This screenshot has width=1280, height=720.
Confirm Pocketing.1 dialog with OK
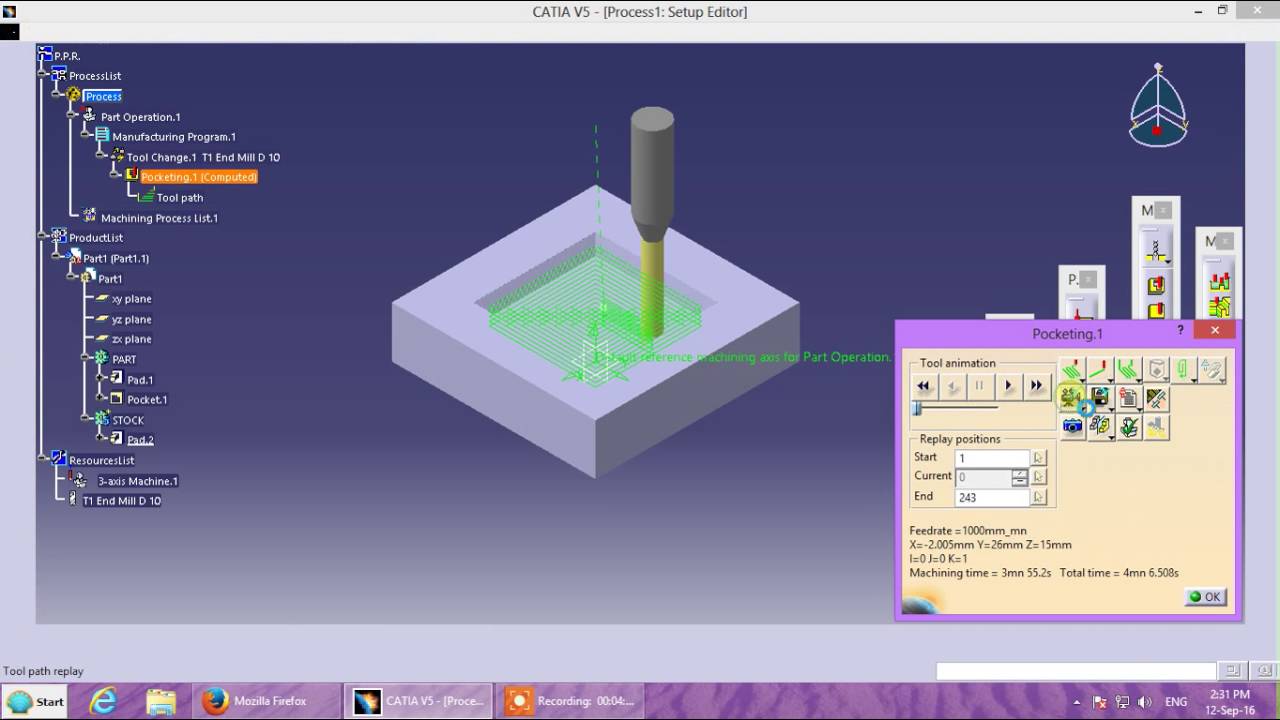tap(1205, 597)
